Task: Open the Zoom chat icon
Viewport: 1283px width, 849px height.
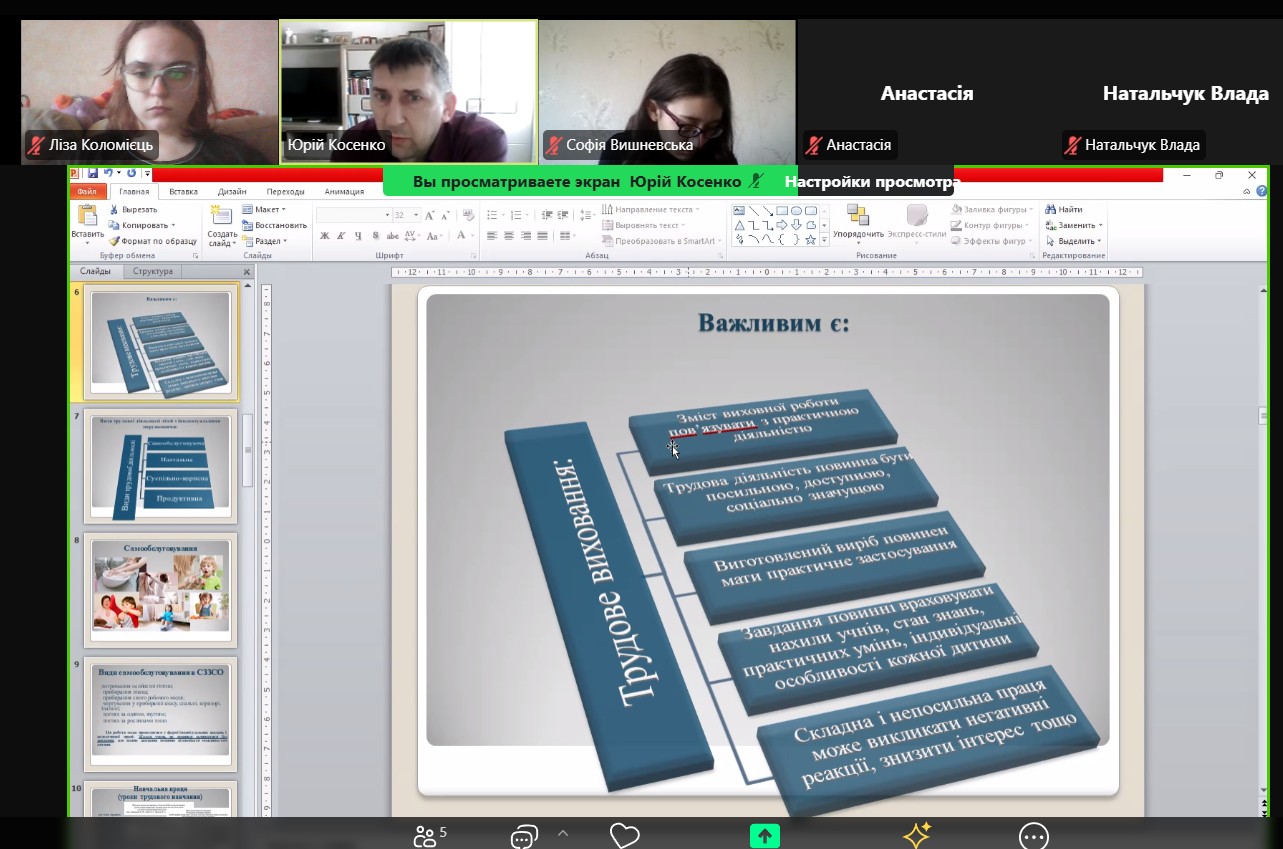Action: [x=525, y=835]
